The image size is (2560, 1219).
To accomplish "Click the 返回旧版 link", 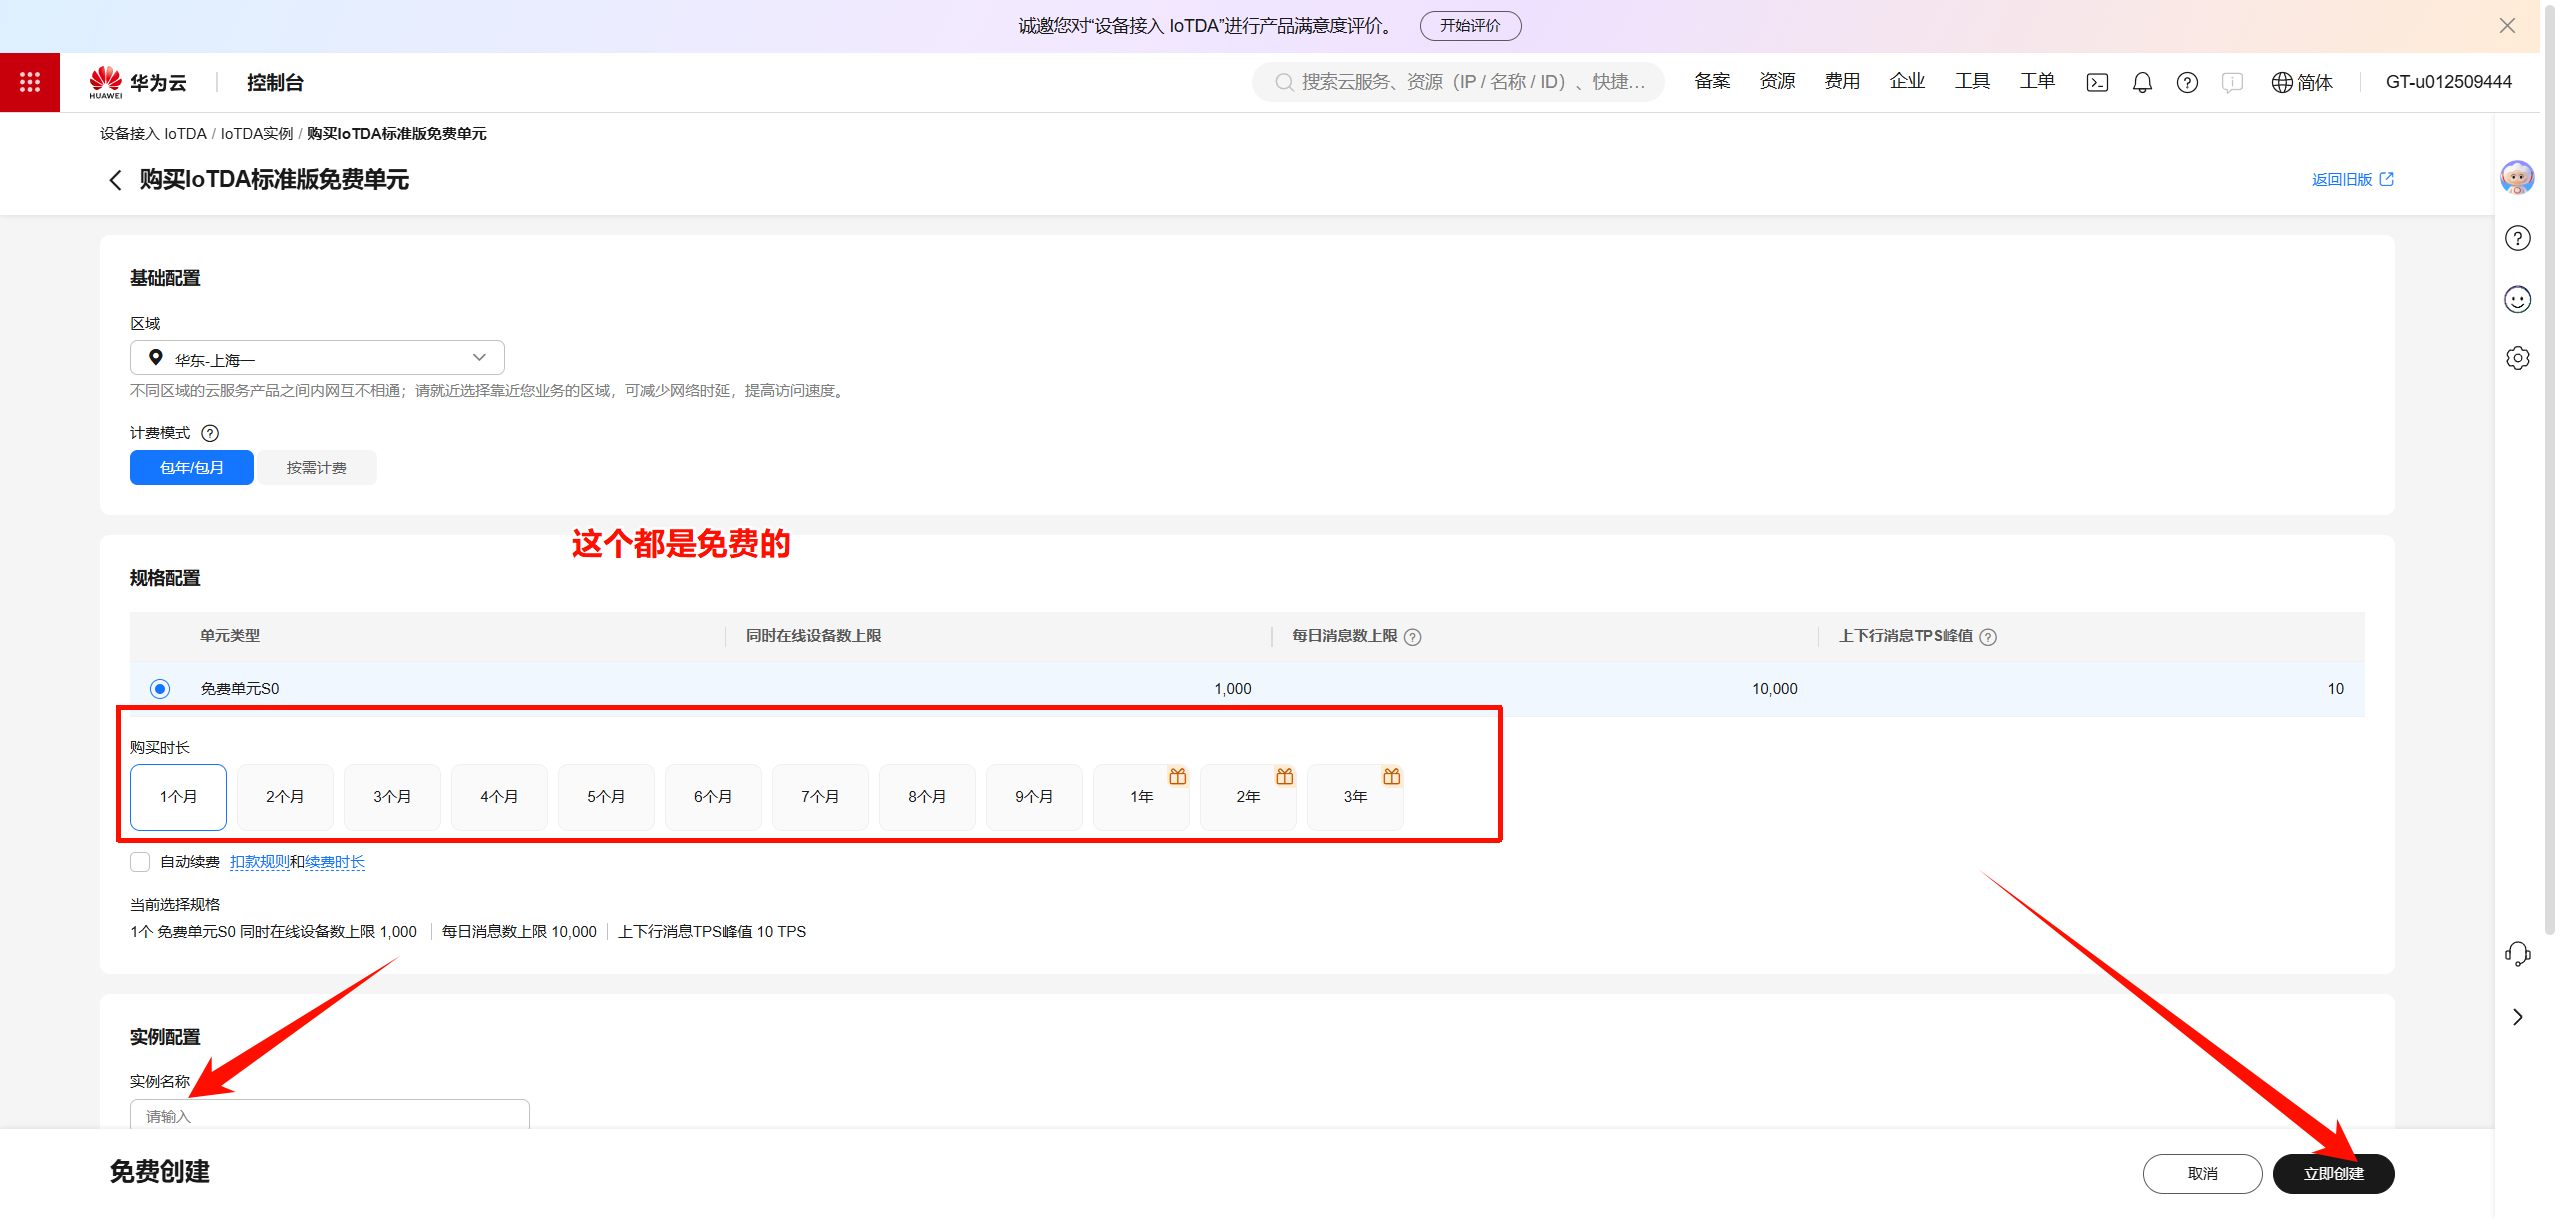I will pyautogui.click(x=2352, y=179).
